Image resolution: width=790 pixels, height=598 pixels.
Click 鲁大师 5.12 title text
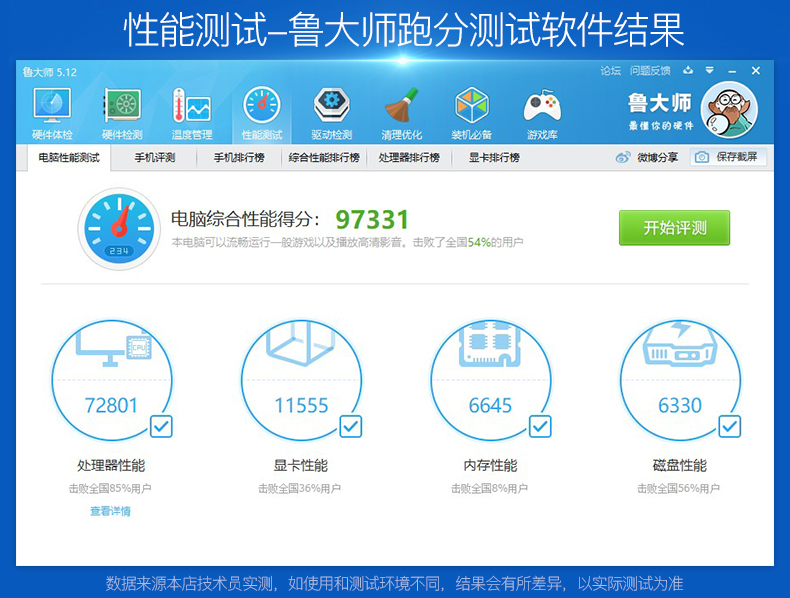pos(49,72)
